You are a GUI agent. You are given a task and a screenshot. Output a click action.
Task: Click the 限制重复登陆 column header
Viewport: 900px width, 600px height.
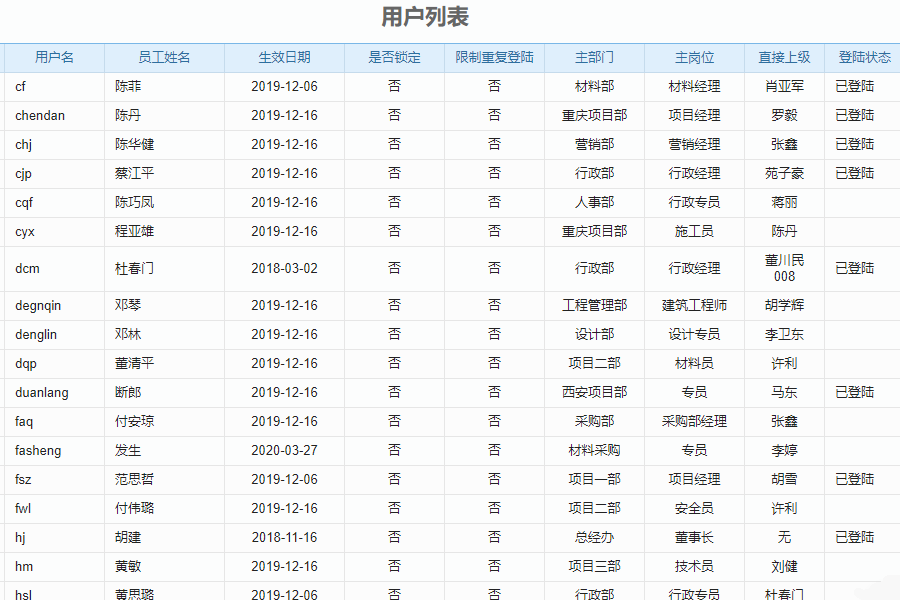click(x=494, y=57)
